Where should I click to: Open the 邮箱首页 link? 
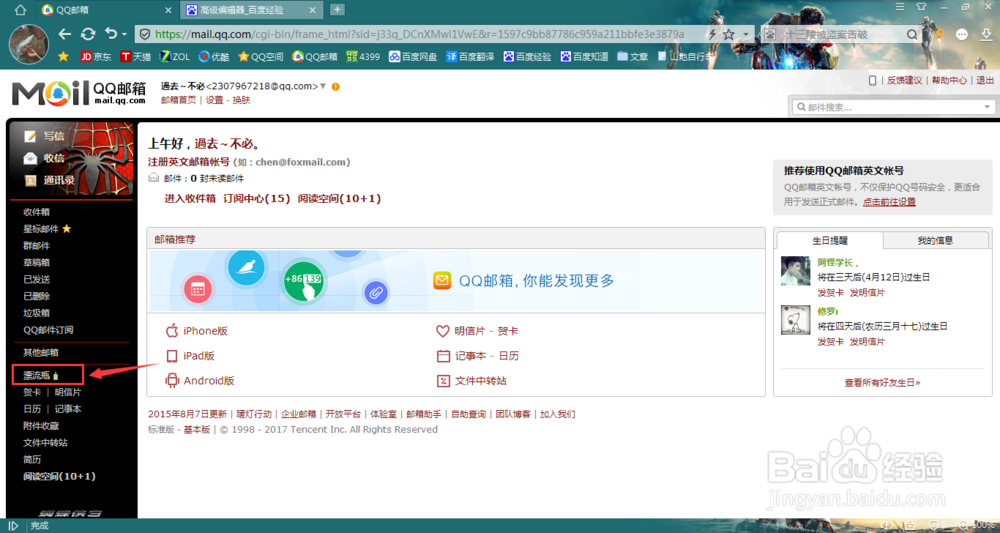179,100
